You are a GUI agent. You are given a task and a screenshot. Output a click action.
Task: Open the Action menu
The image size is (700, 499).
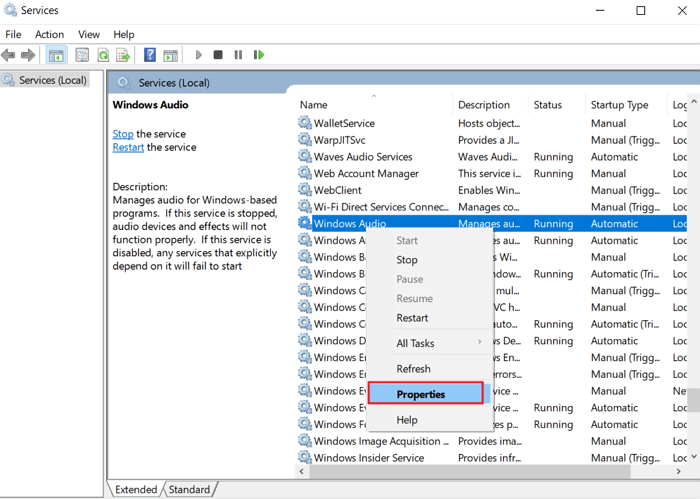[50, 34]
